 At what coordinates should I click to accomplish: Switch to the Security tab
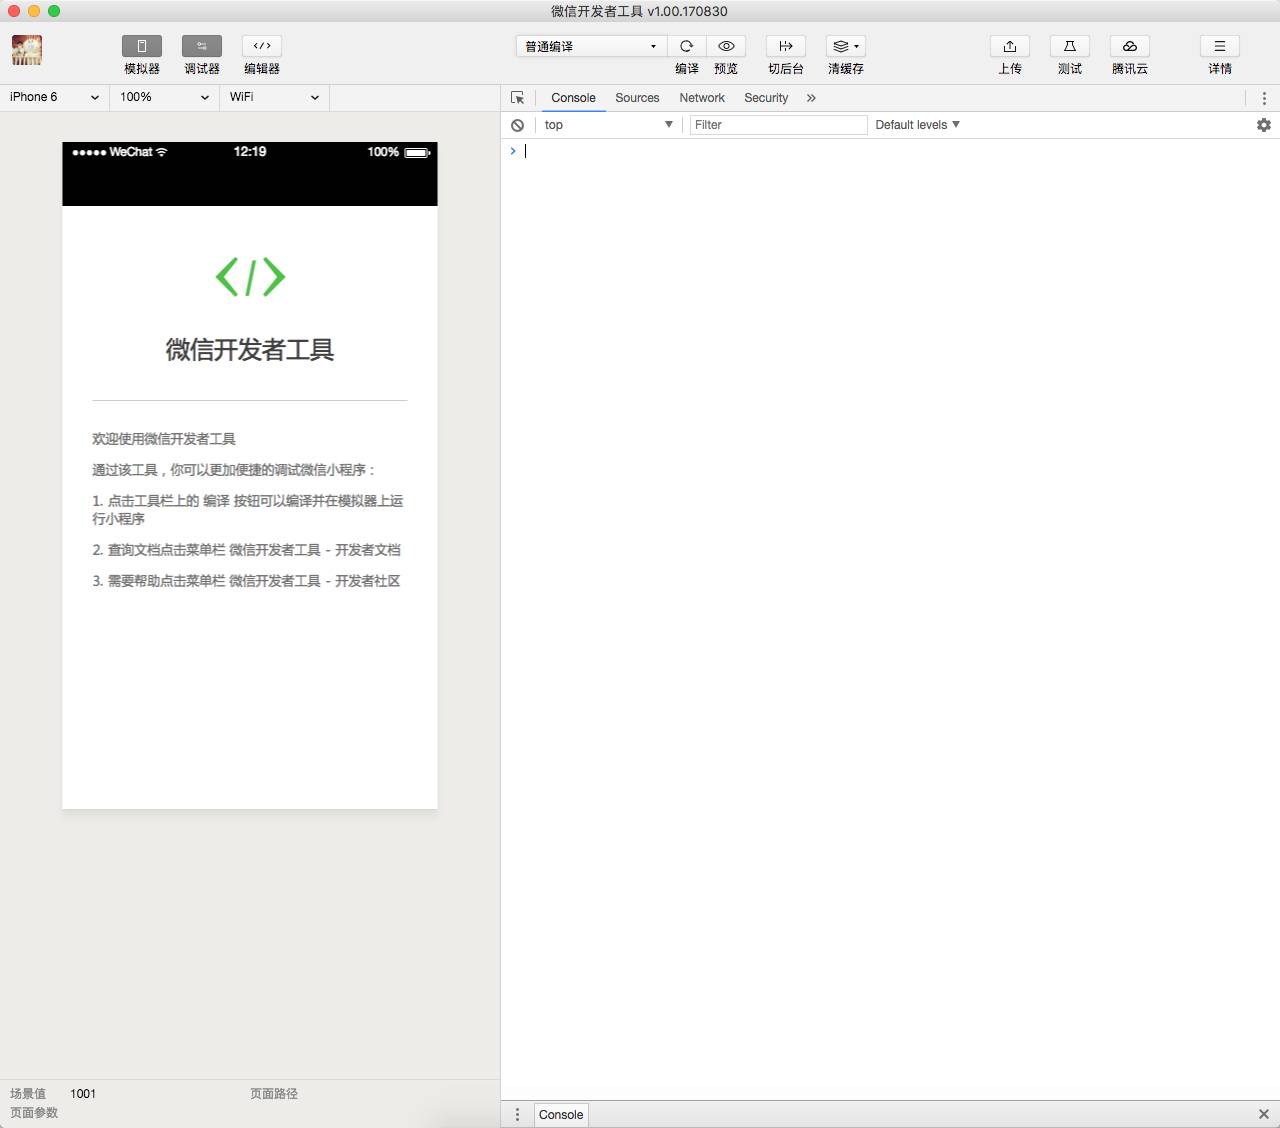(x=766, y=98)
